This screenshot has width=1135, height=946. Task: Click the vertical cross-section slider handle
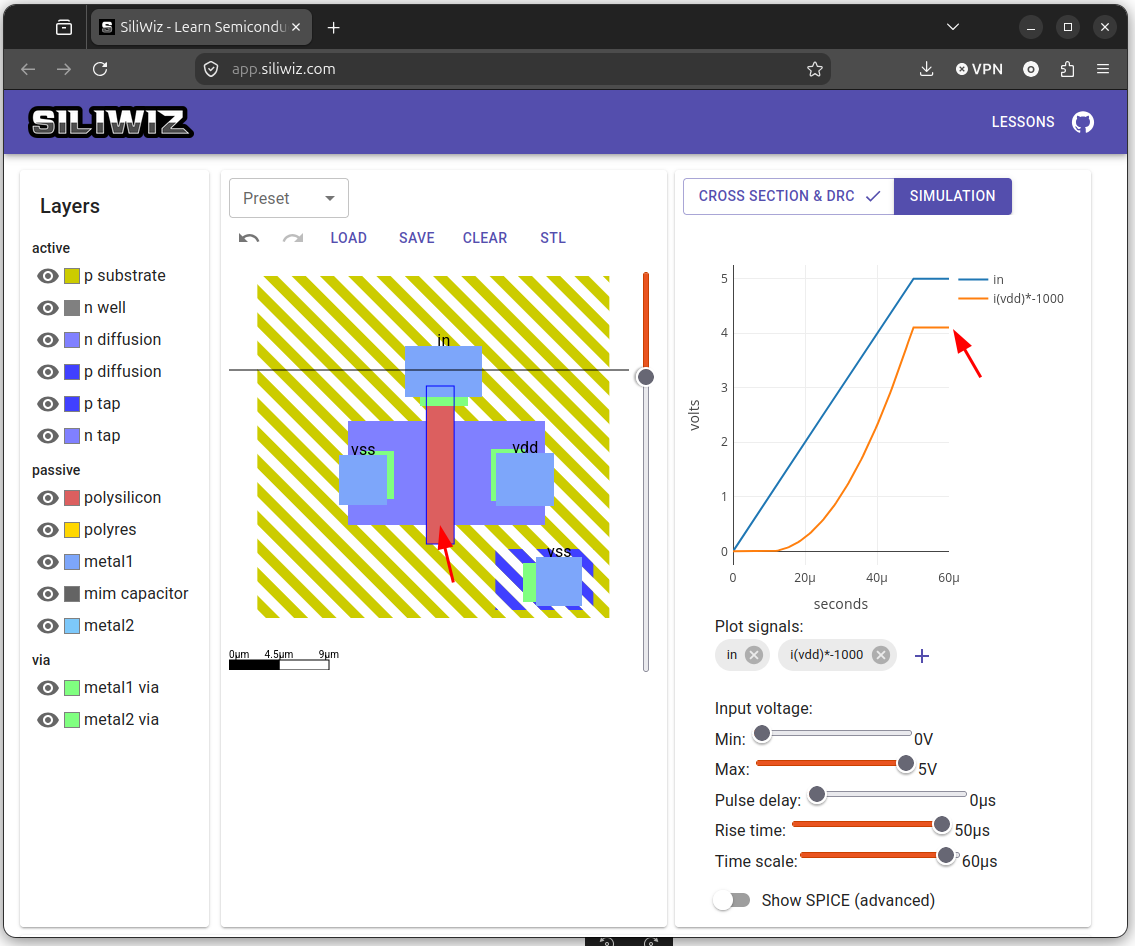coord(645,377)
